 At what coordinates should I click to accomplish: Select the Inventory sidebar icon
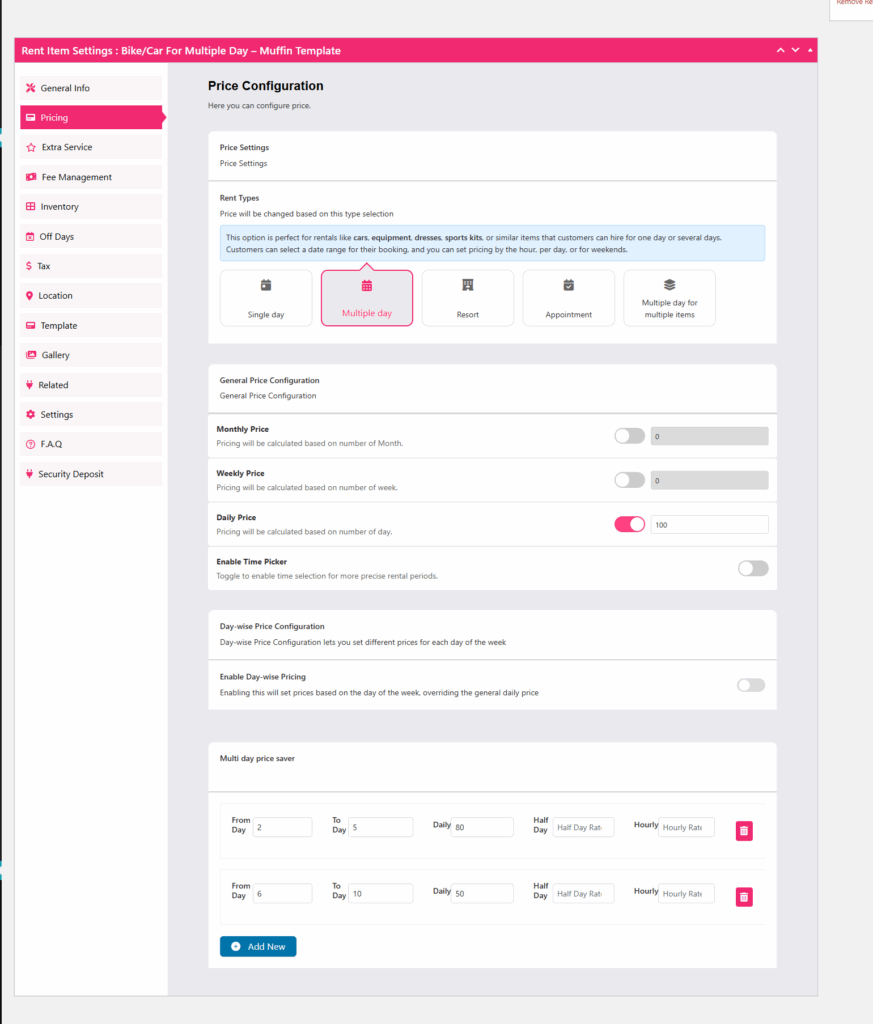31,207
